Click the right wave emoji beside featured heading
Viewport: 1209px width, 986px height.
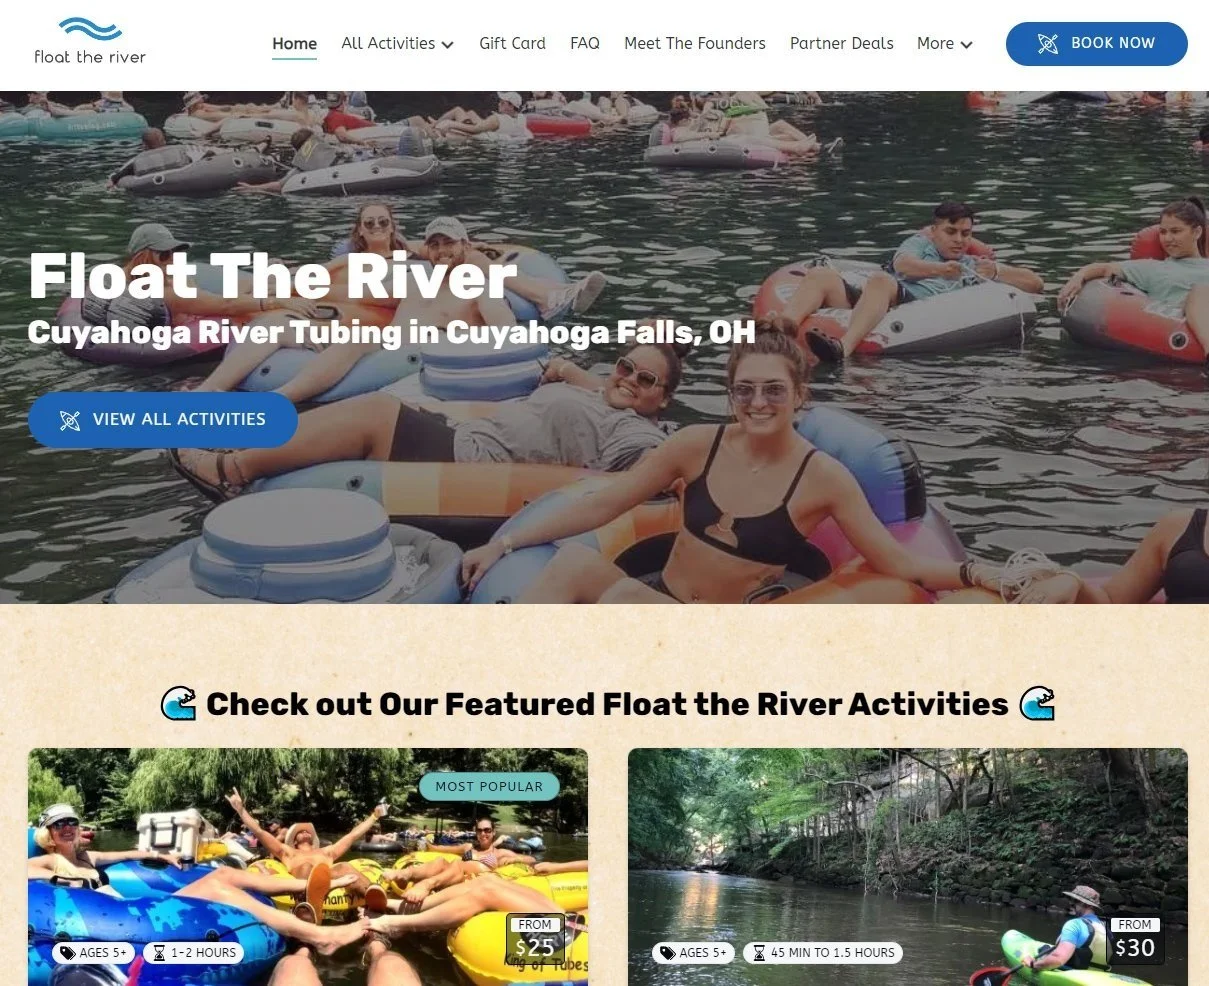tap(1037, 704)
